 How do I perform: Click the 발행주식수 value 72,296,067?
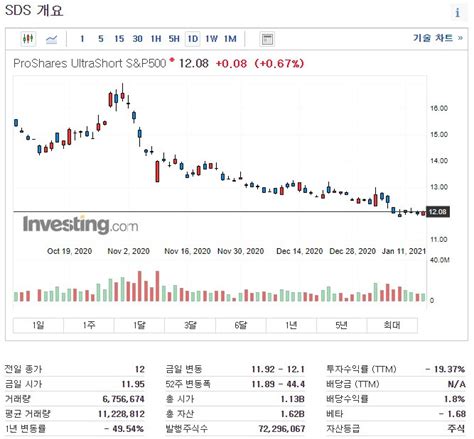[282, 429]
